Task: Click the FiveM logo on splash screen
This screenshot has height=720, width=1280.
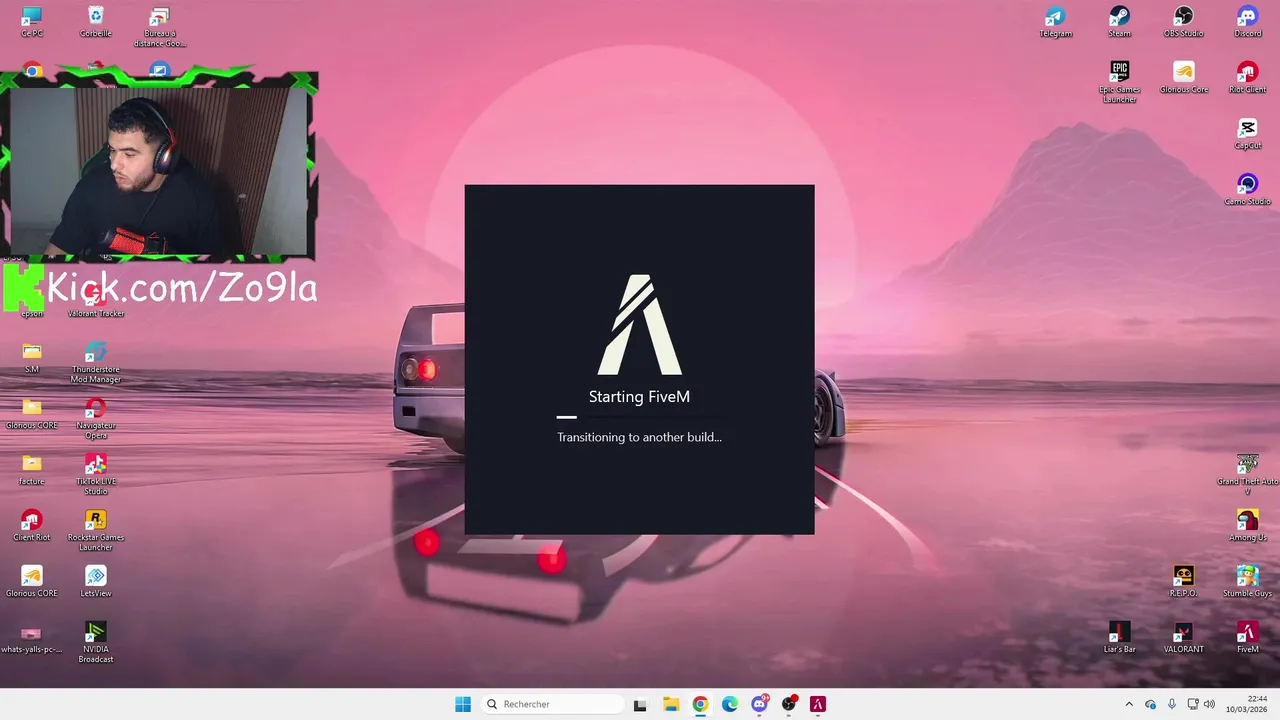Action: pos(640,325)
